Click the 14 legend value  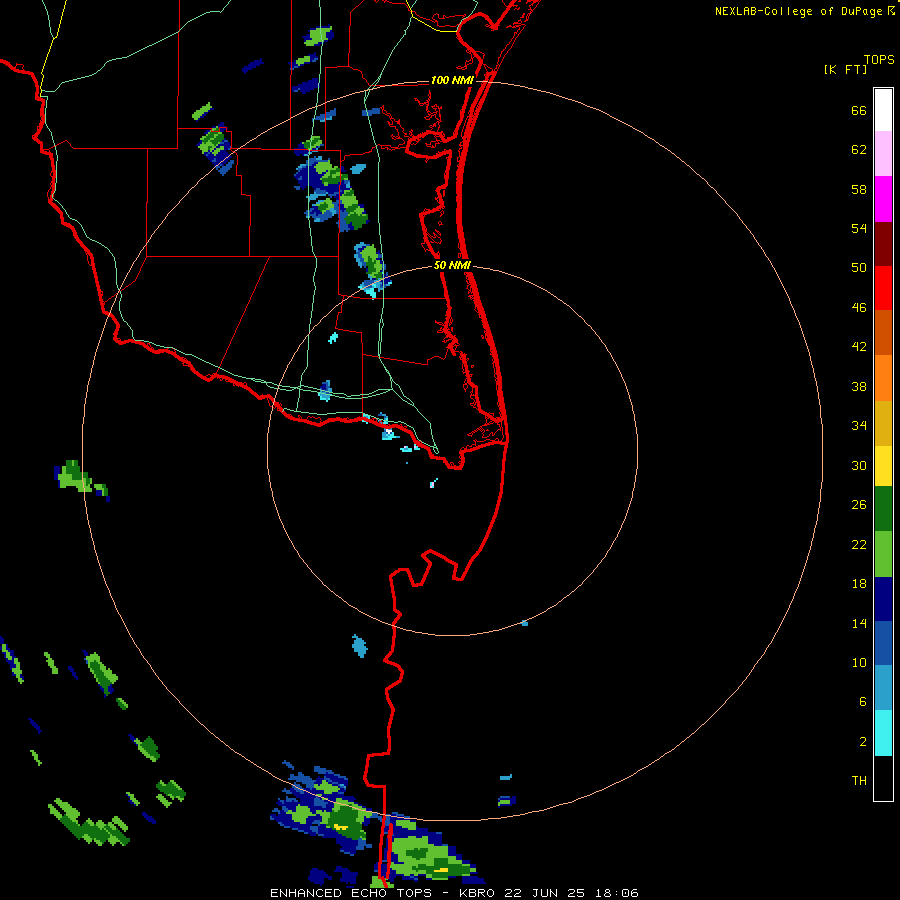coord(859,623)
